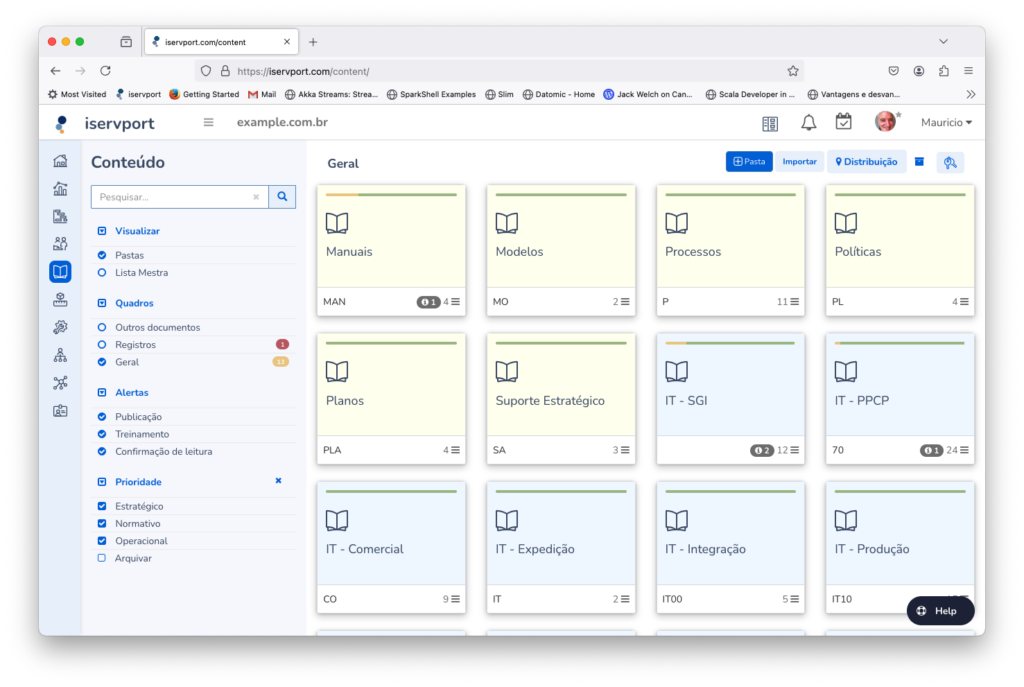Open the people training sidebar icon
Image resolution: width=1024 pixels, height=687 pixels.
tap(60, 244)
